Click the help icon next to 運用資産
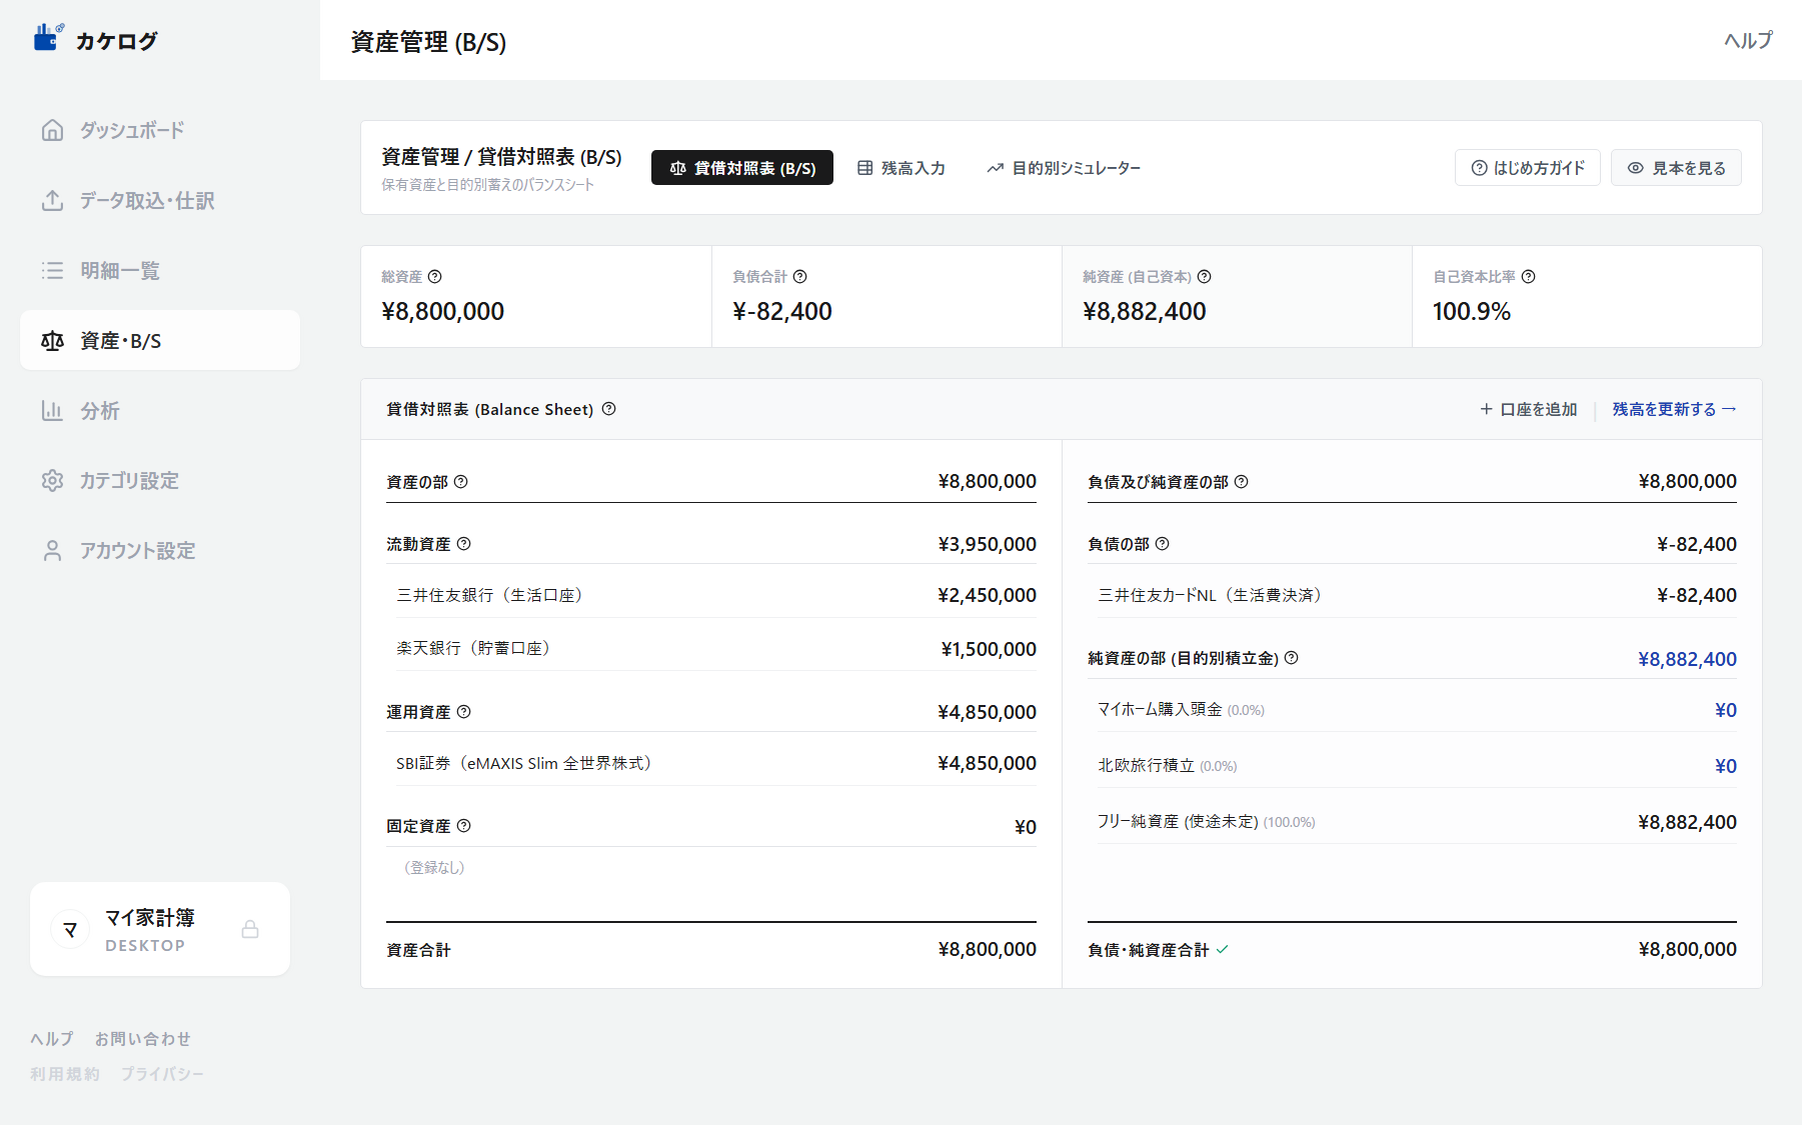The image size is (1802, 1125). (464, 712)
